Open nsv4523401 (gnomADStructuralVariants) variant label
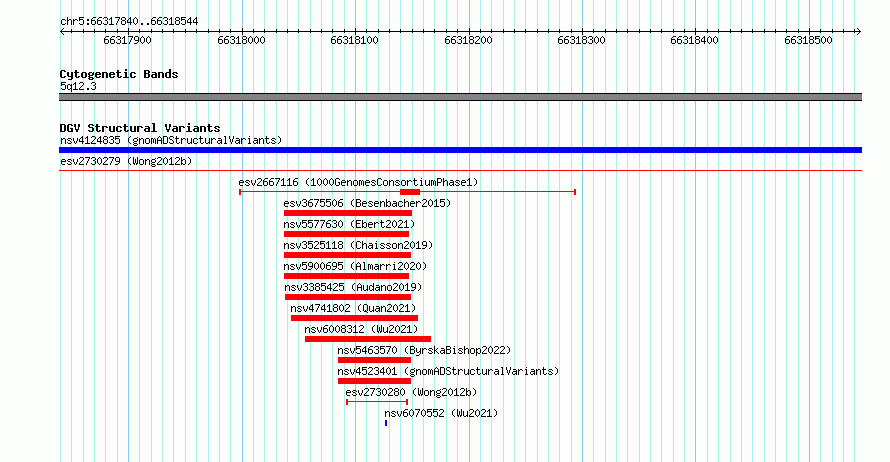The height and width of the screenshot is (462, 890). click(x=448, y=371)
